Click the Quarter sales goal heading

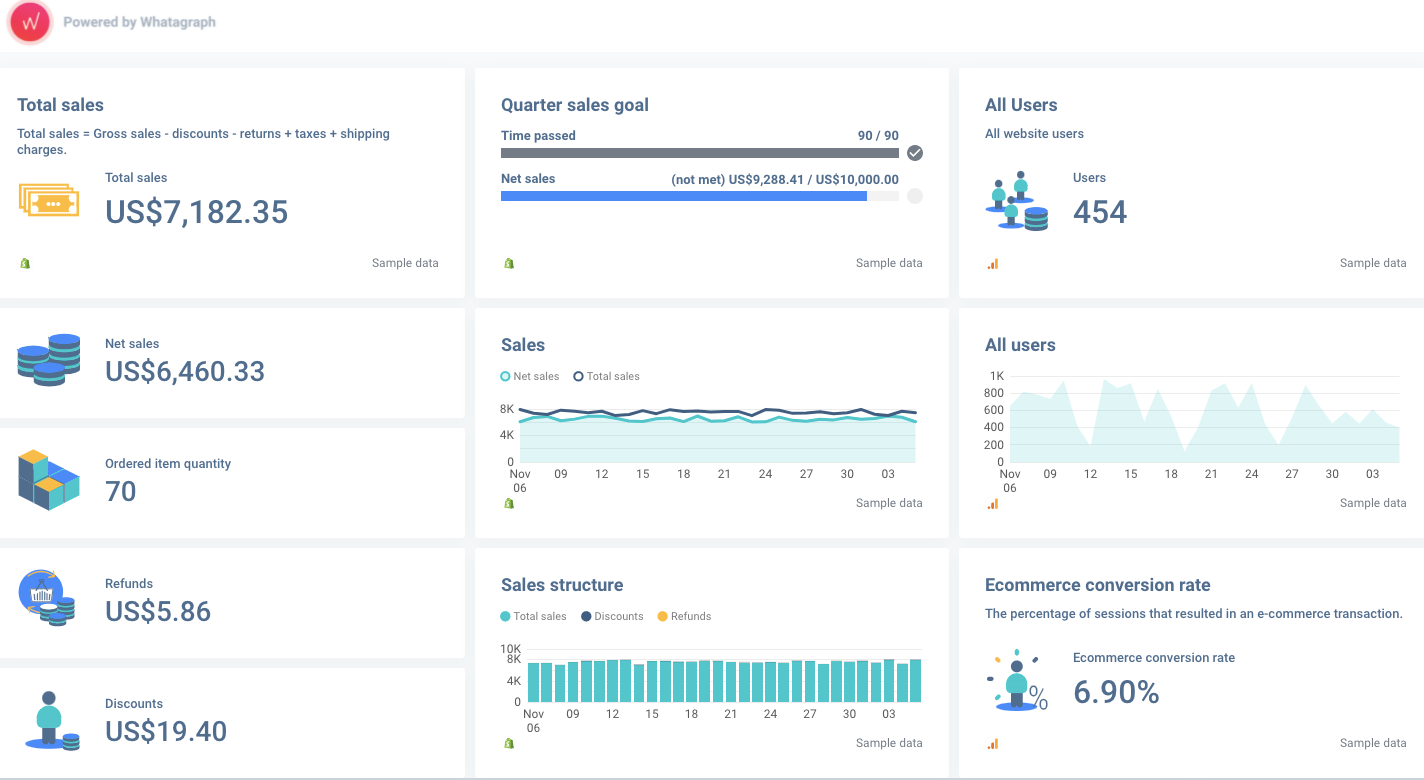click(575, 105)
